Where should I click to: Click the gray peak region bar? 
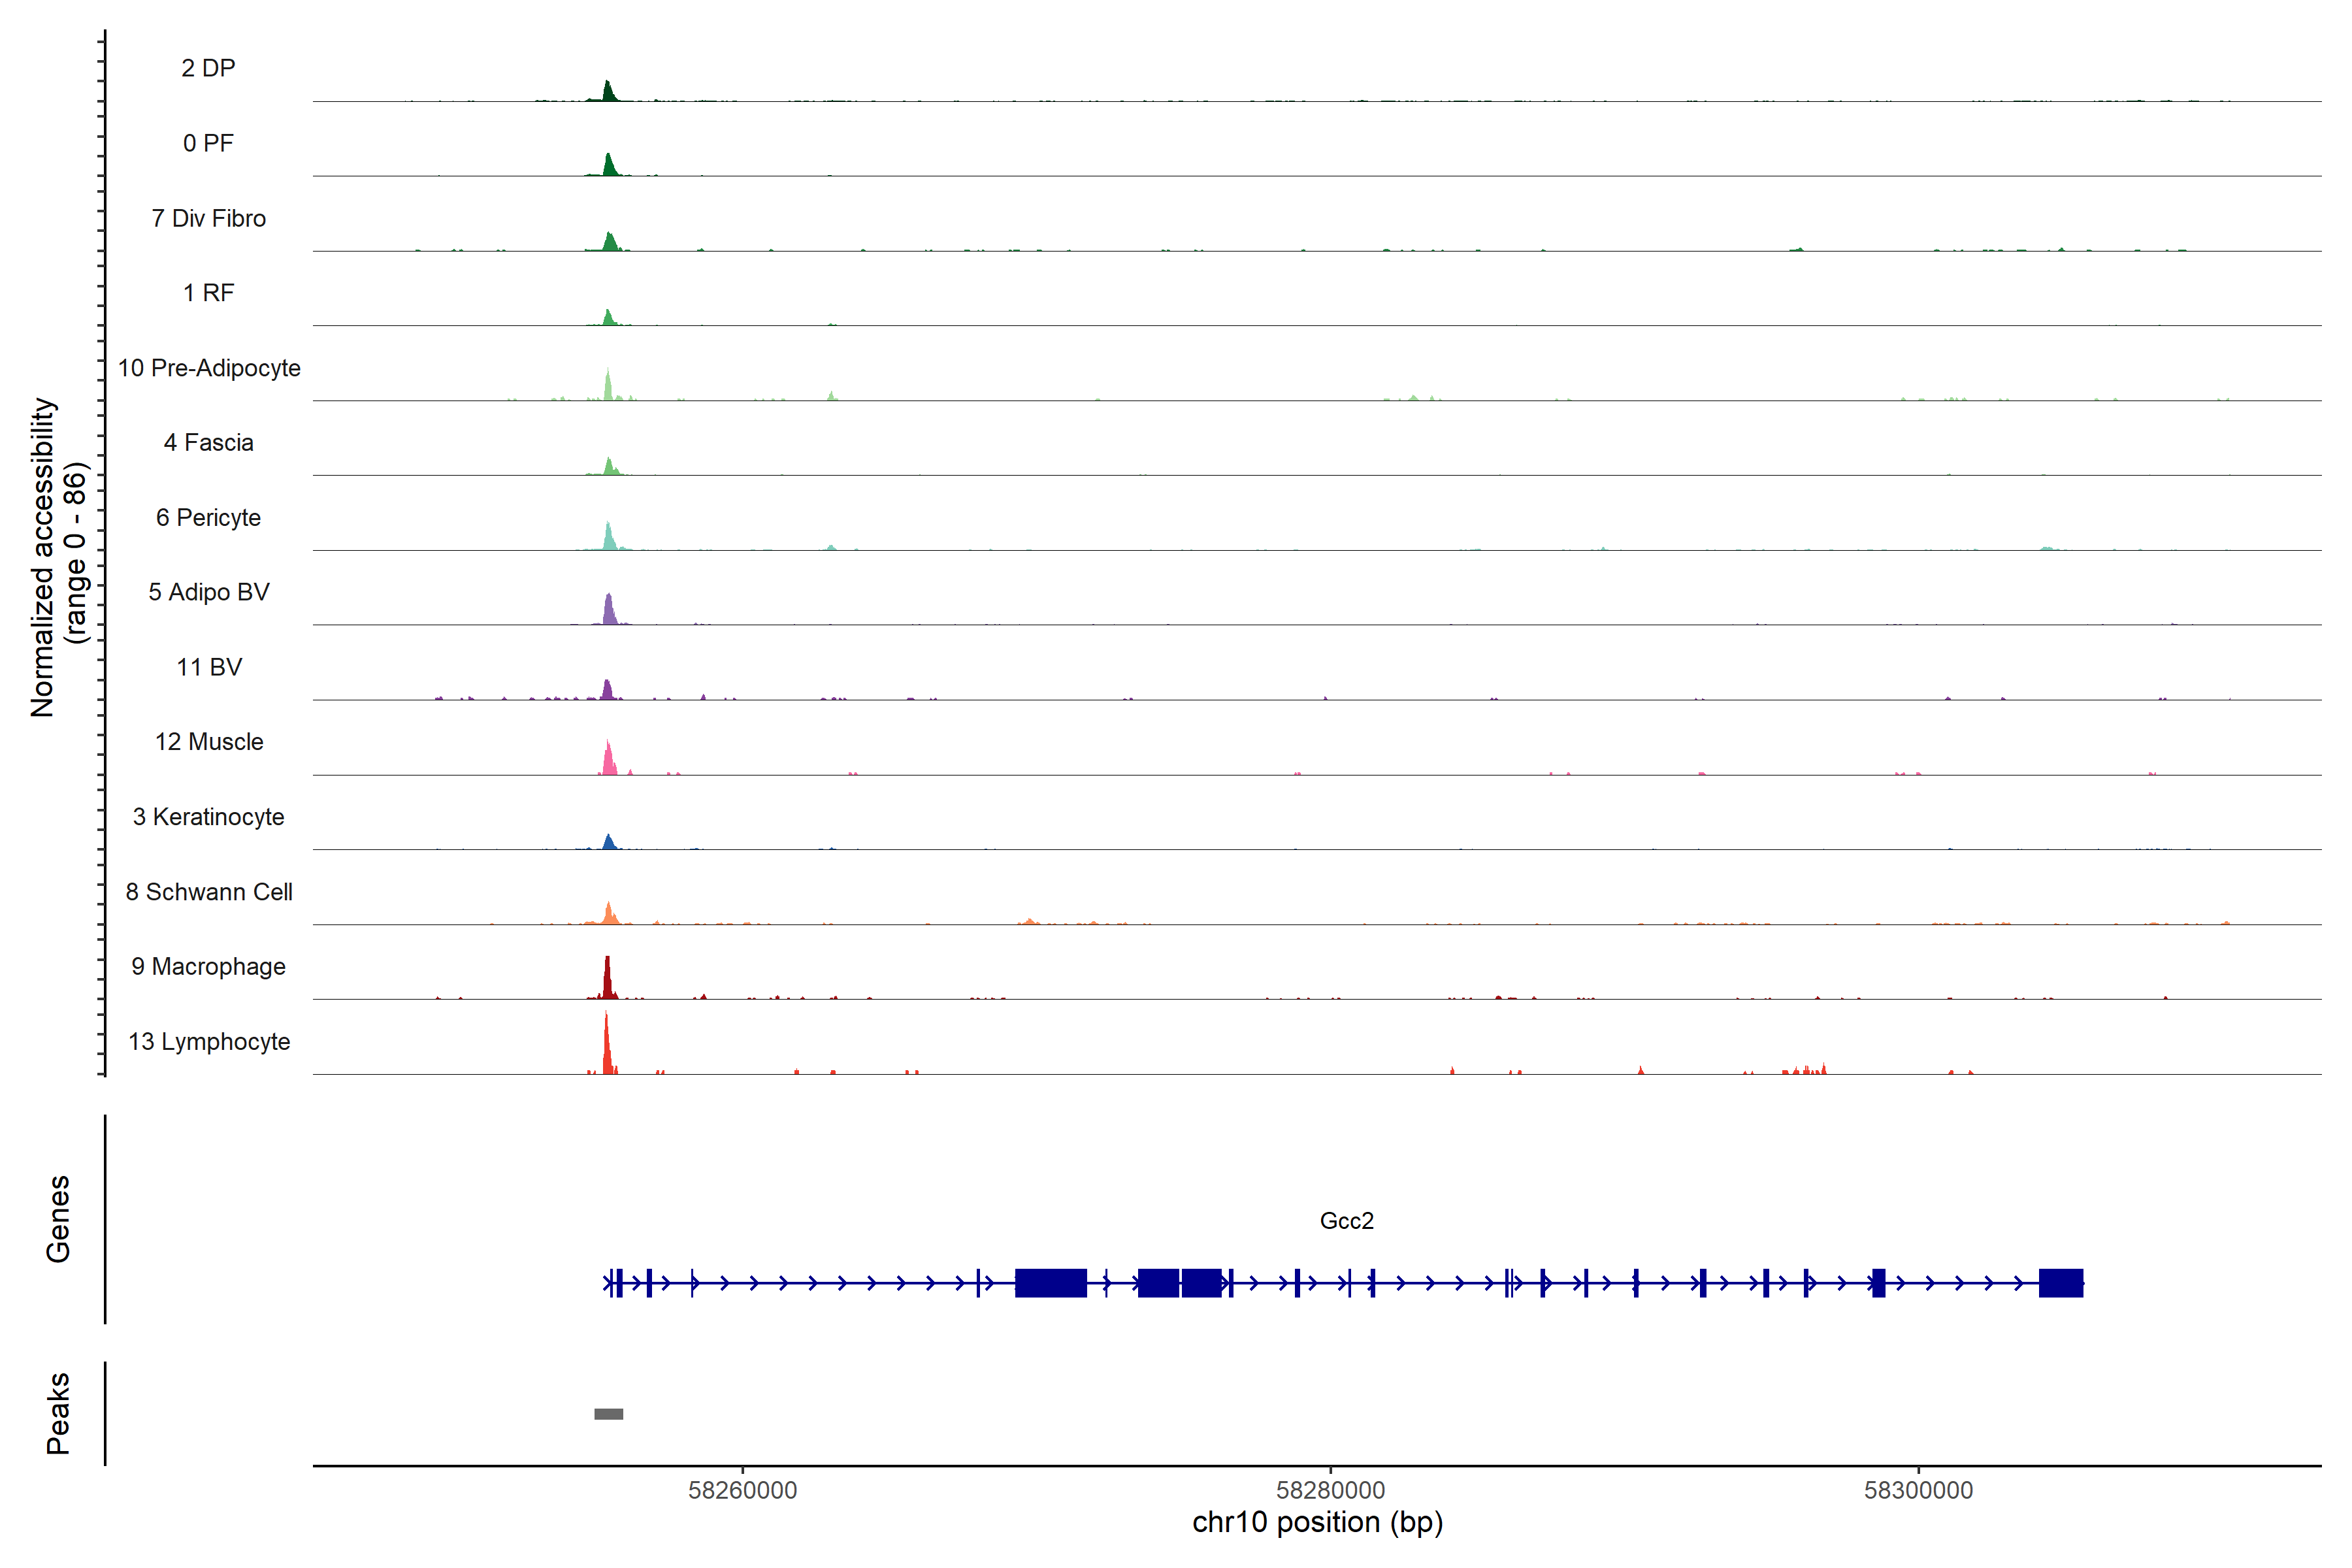coord(608,1414)
